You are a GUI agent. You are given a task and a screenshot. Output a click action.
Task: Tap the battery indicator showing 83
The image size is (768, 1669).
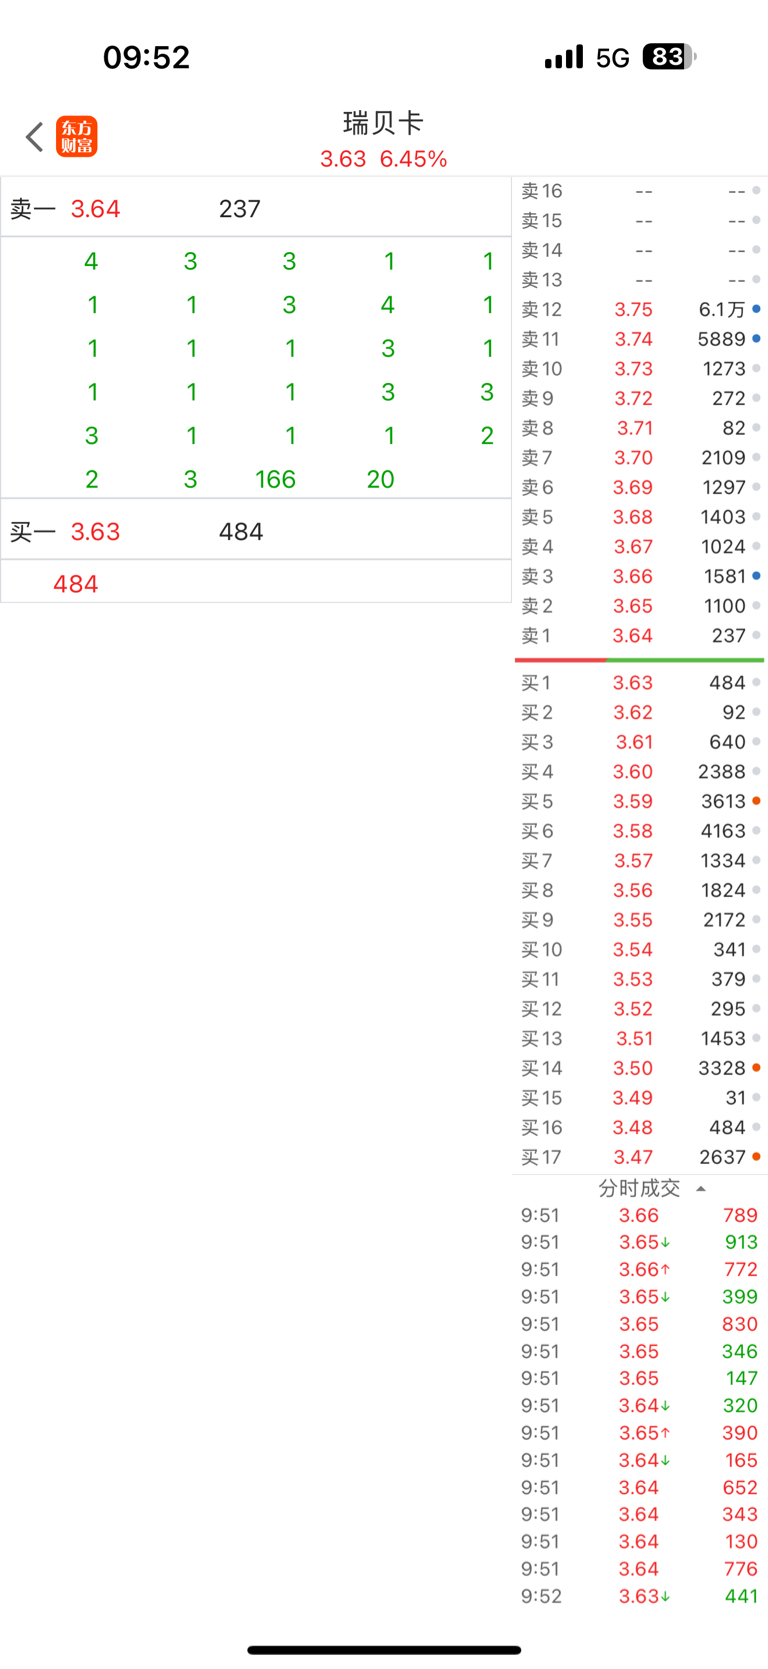(669, 57)
